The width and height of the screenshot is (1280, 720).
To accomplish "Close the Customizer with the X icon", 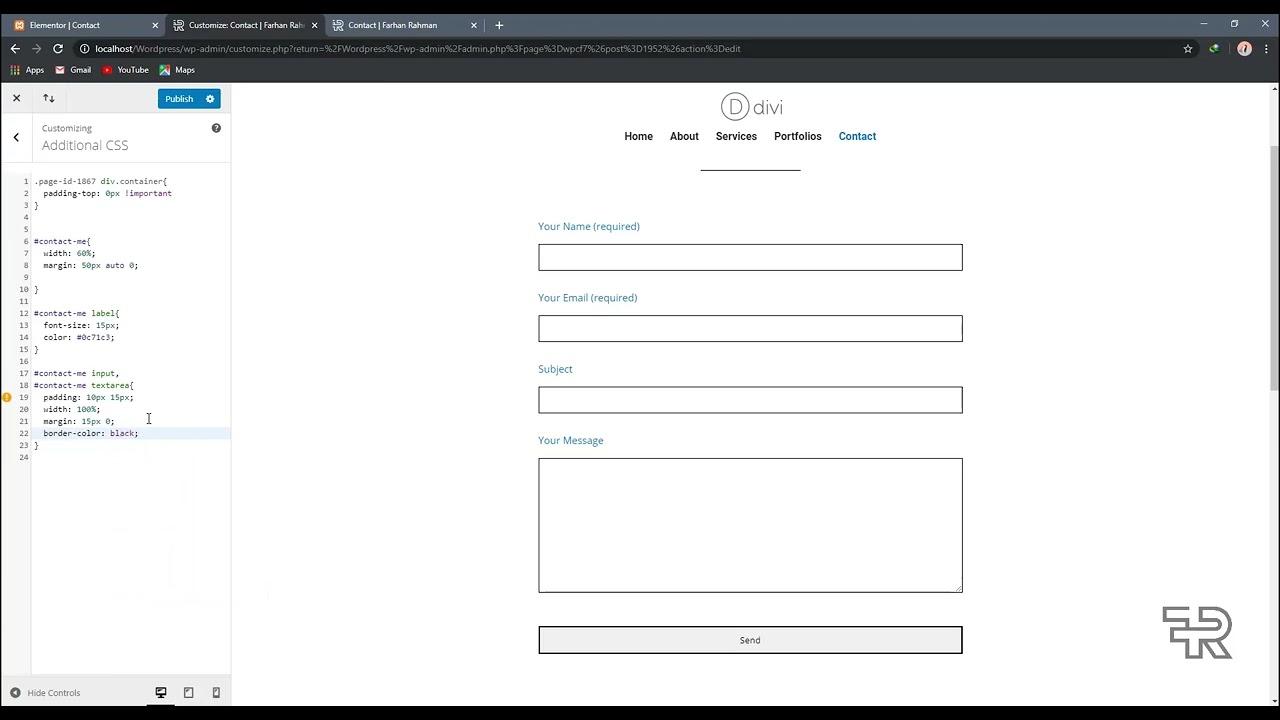I will [16, 98].
